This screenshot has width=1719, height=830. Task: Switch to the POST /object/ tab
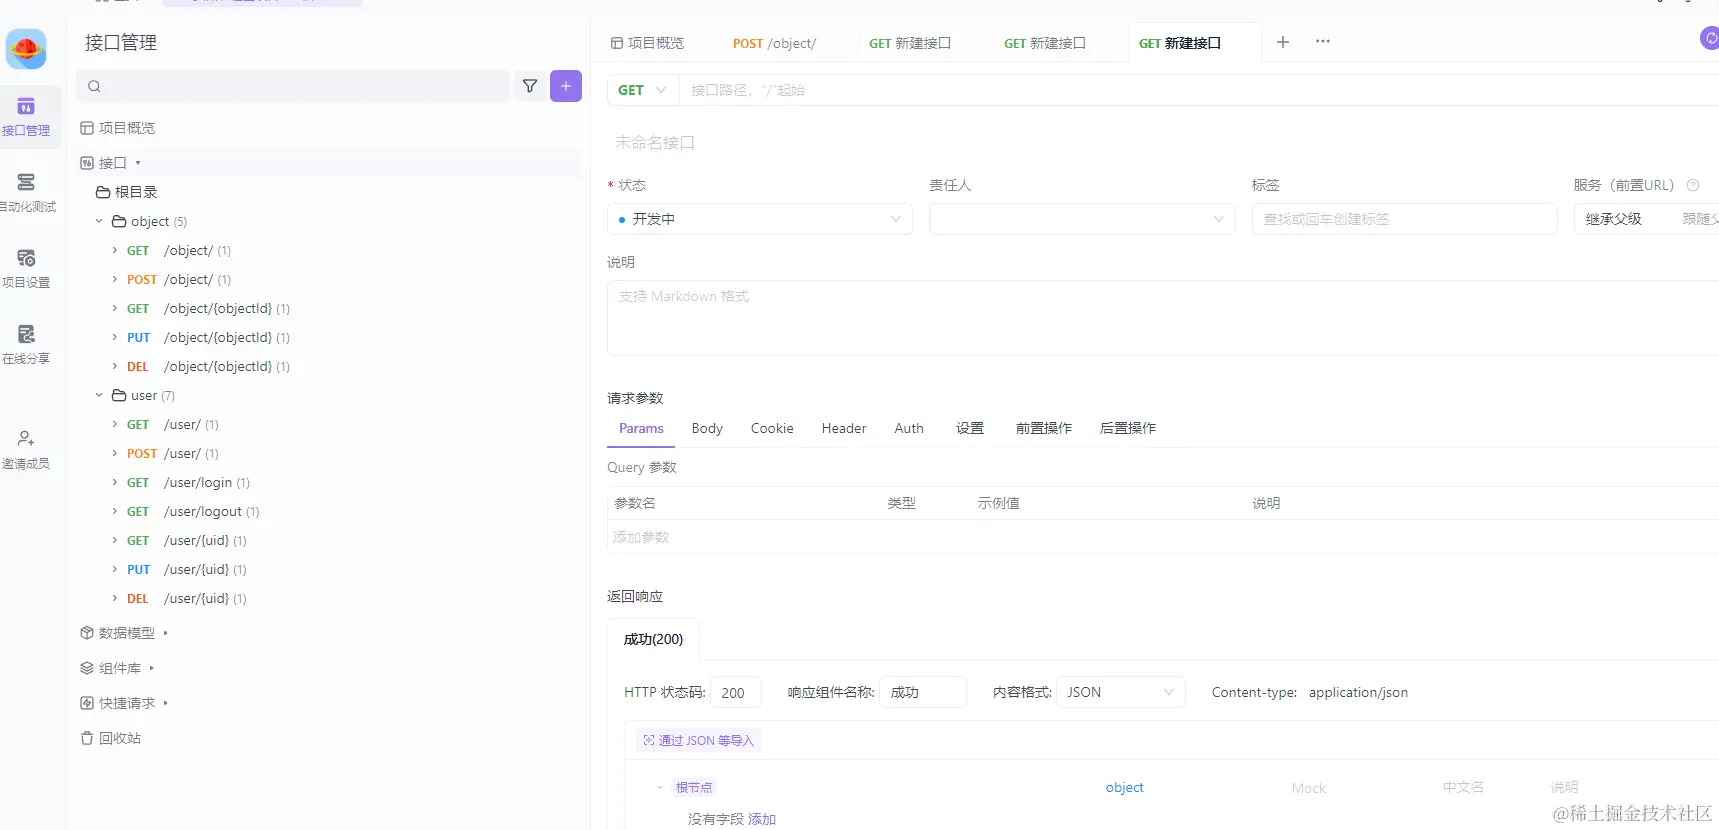click(x=774, y=43)
